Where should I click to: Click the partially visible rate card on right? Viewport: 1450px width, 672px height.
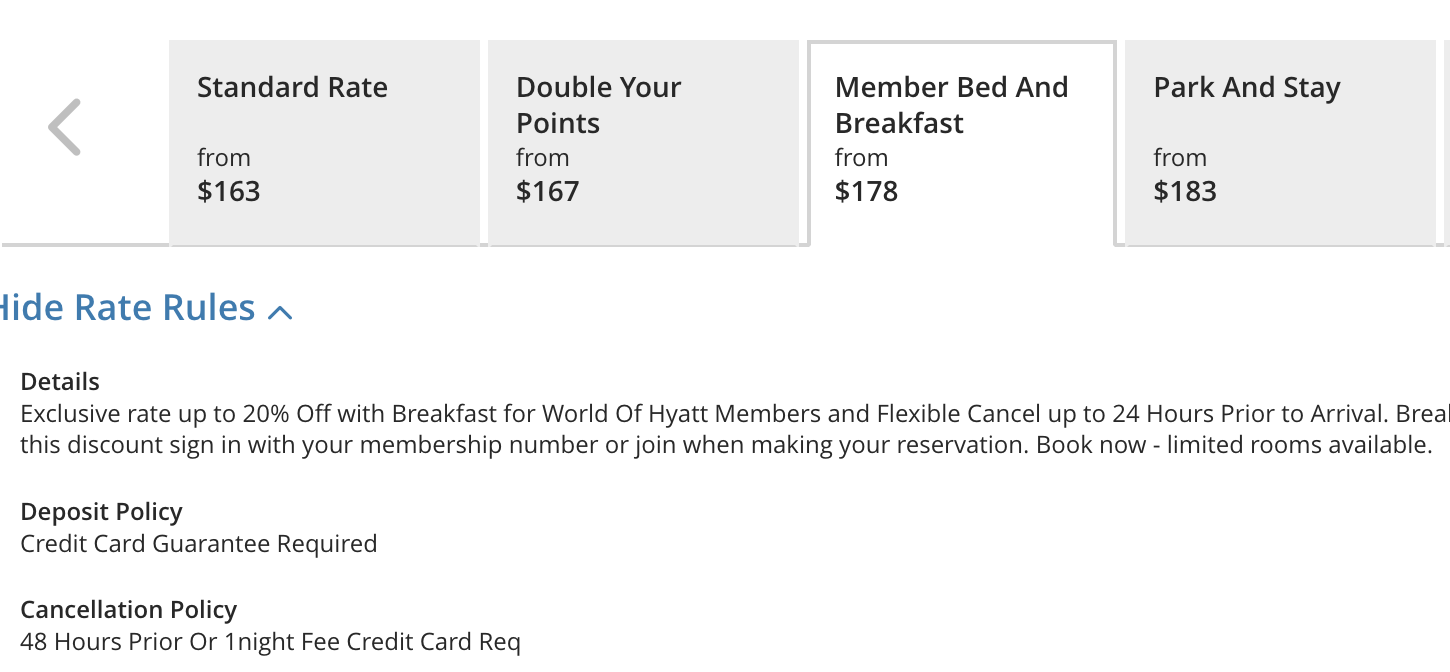click(x=1444, y=140)
